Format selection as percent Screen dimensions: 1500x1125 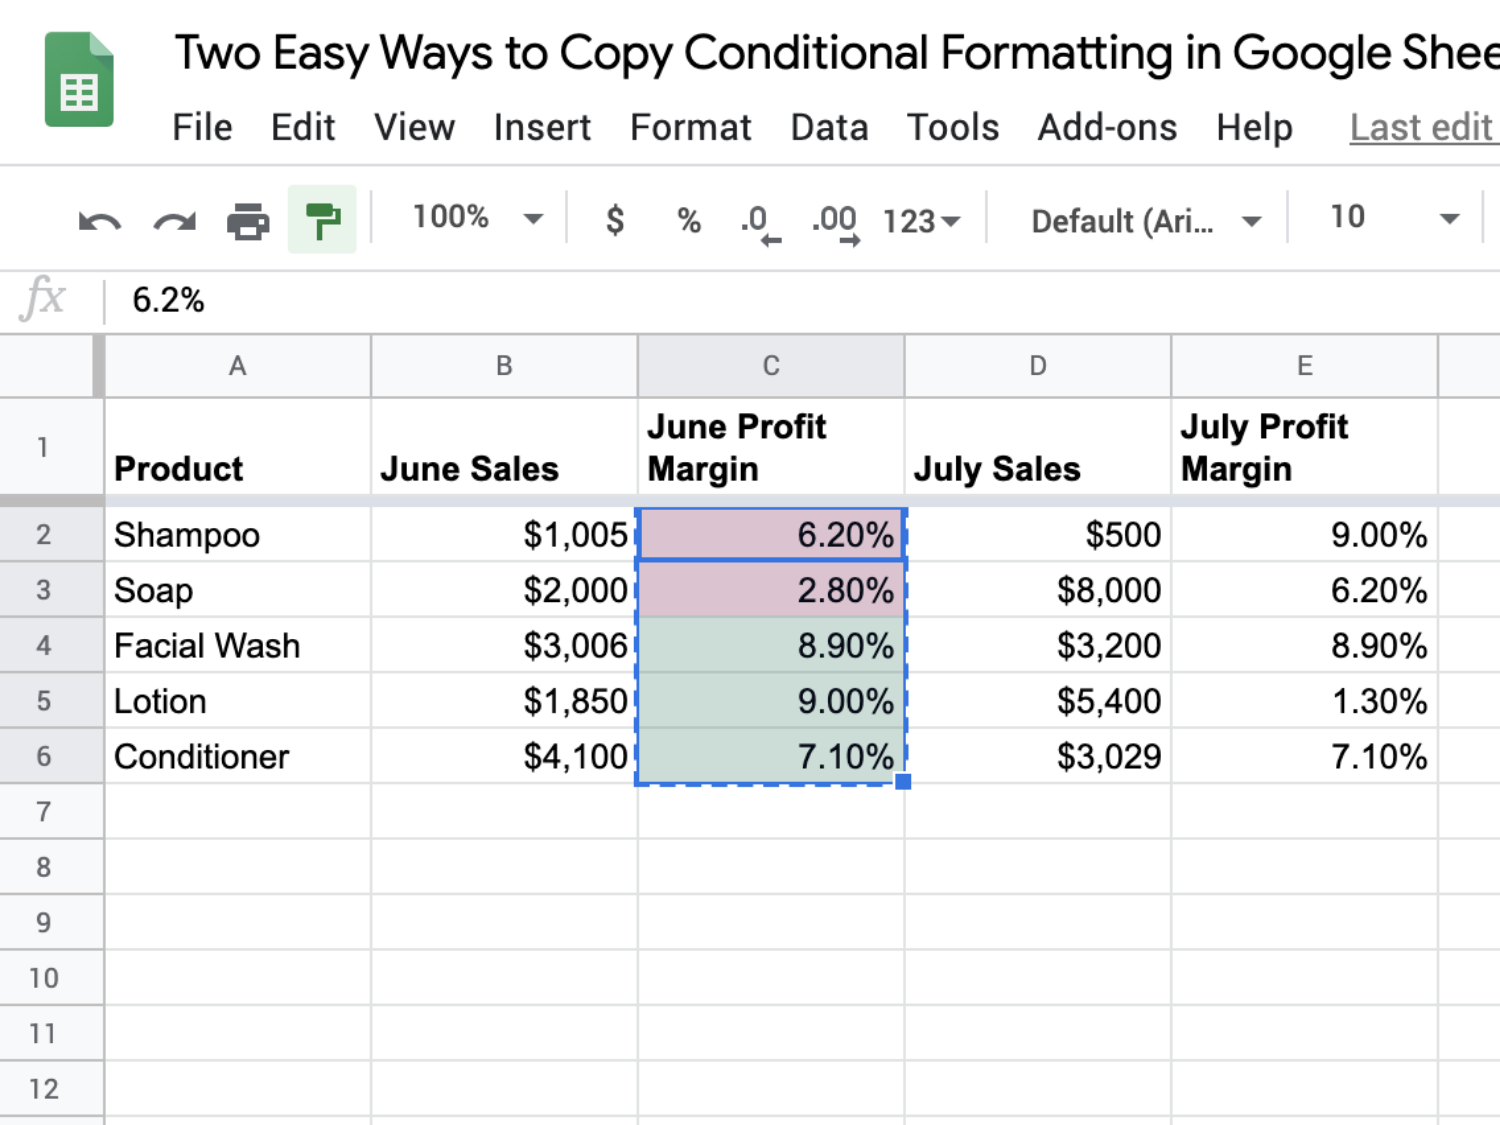[687, 221]
